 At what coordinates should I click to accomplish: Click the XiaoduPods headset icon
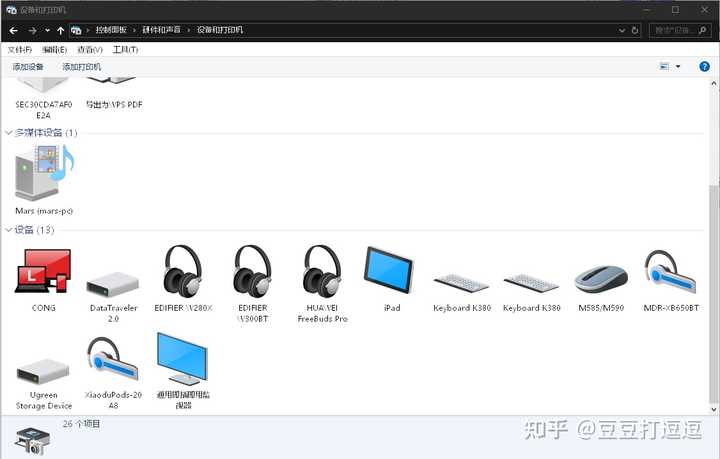(x=113, y=359)
